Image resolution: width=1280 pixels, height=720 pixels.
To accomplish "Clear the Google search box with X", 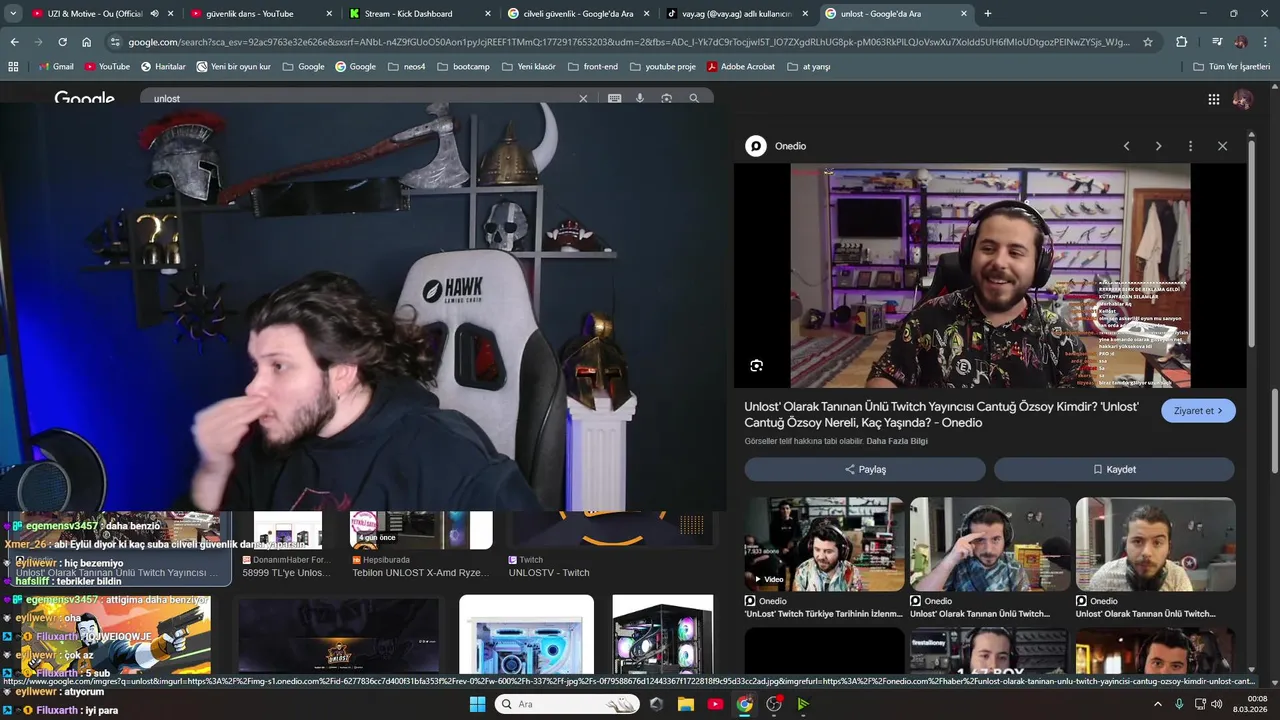I will pyautogui.click(x=583, y=98).
